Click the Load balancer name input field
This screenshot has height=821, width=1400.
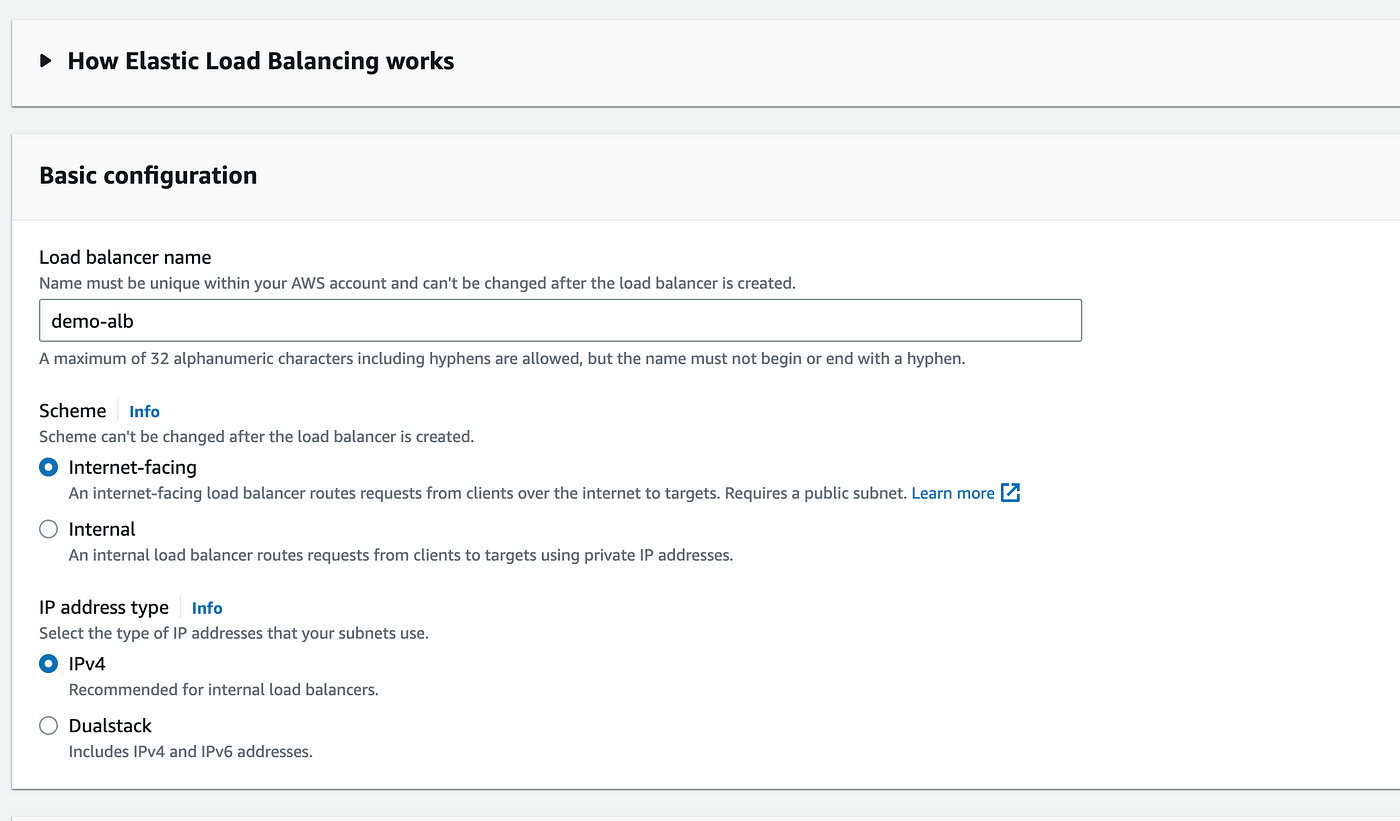[560, 320]
